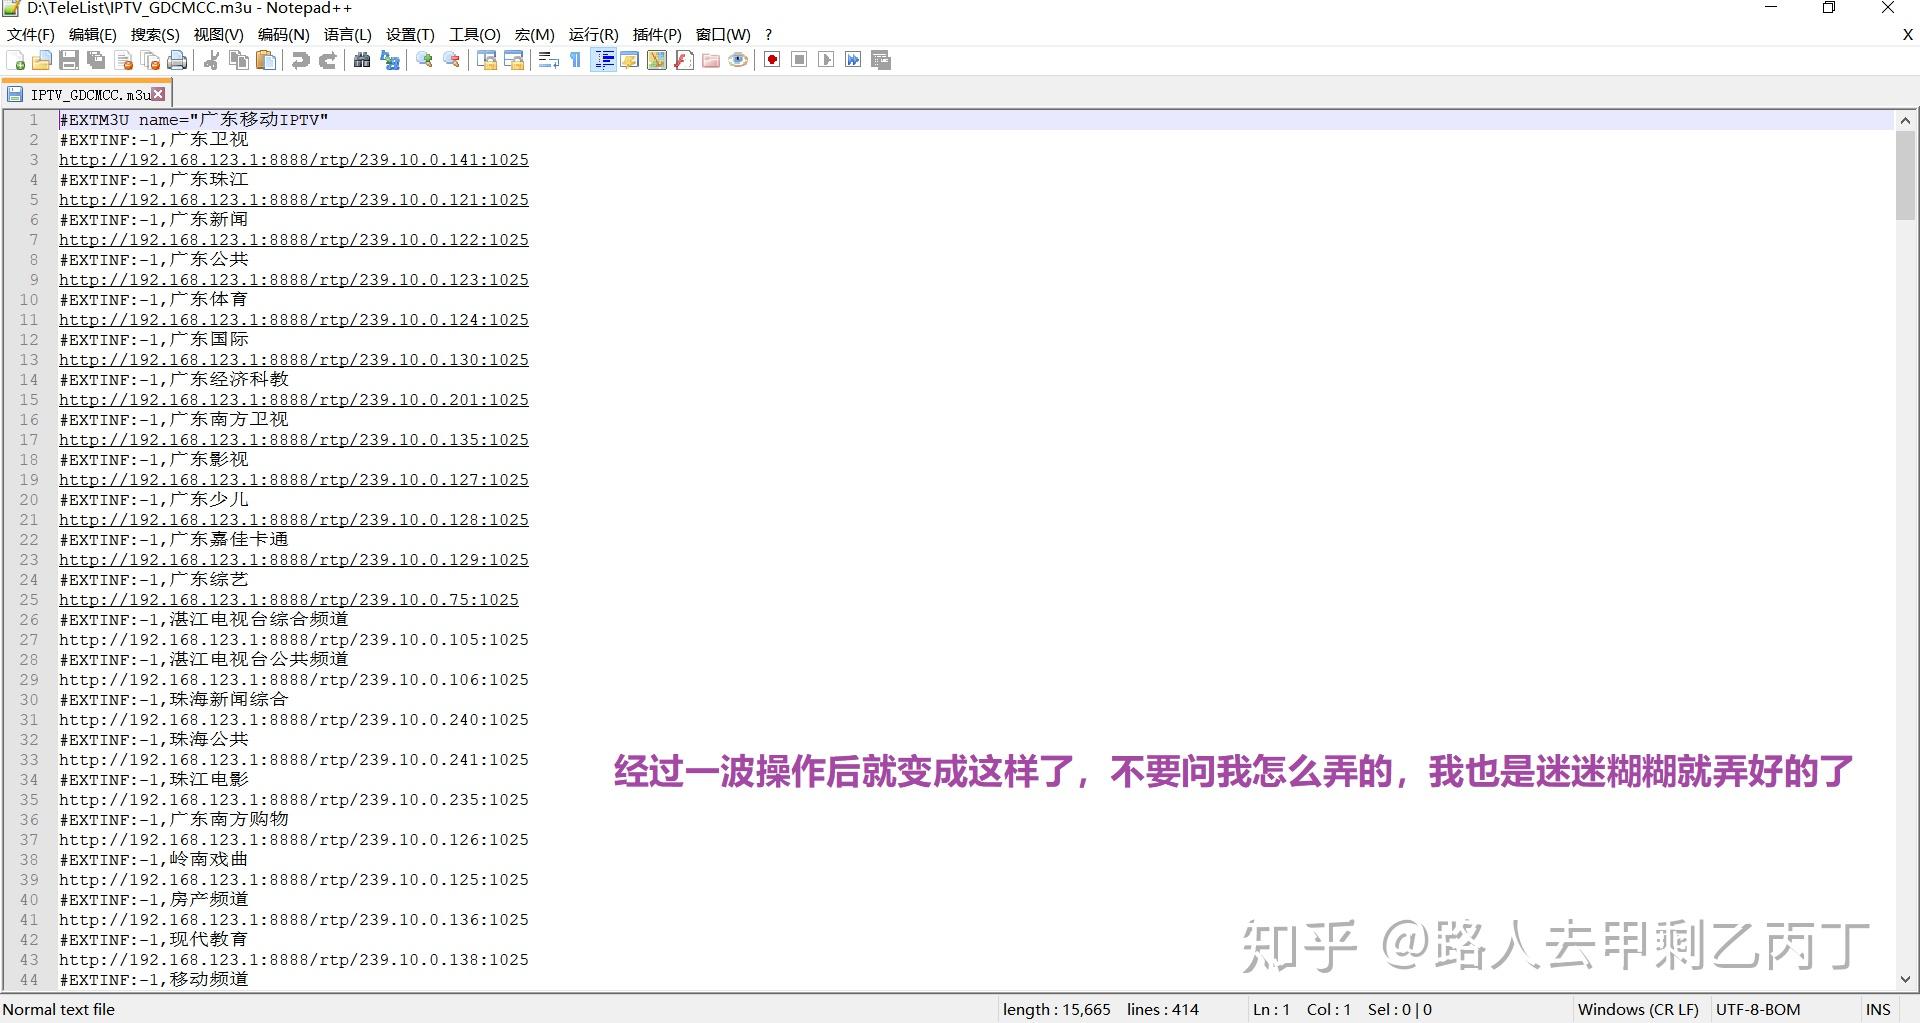This screenshot has width=1920, height=1023.
Task: Start macro recording
Action: coord(771,60)
